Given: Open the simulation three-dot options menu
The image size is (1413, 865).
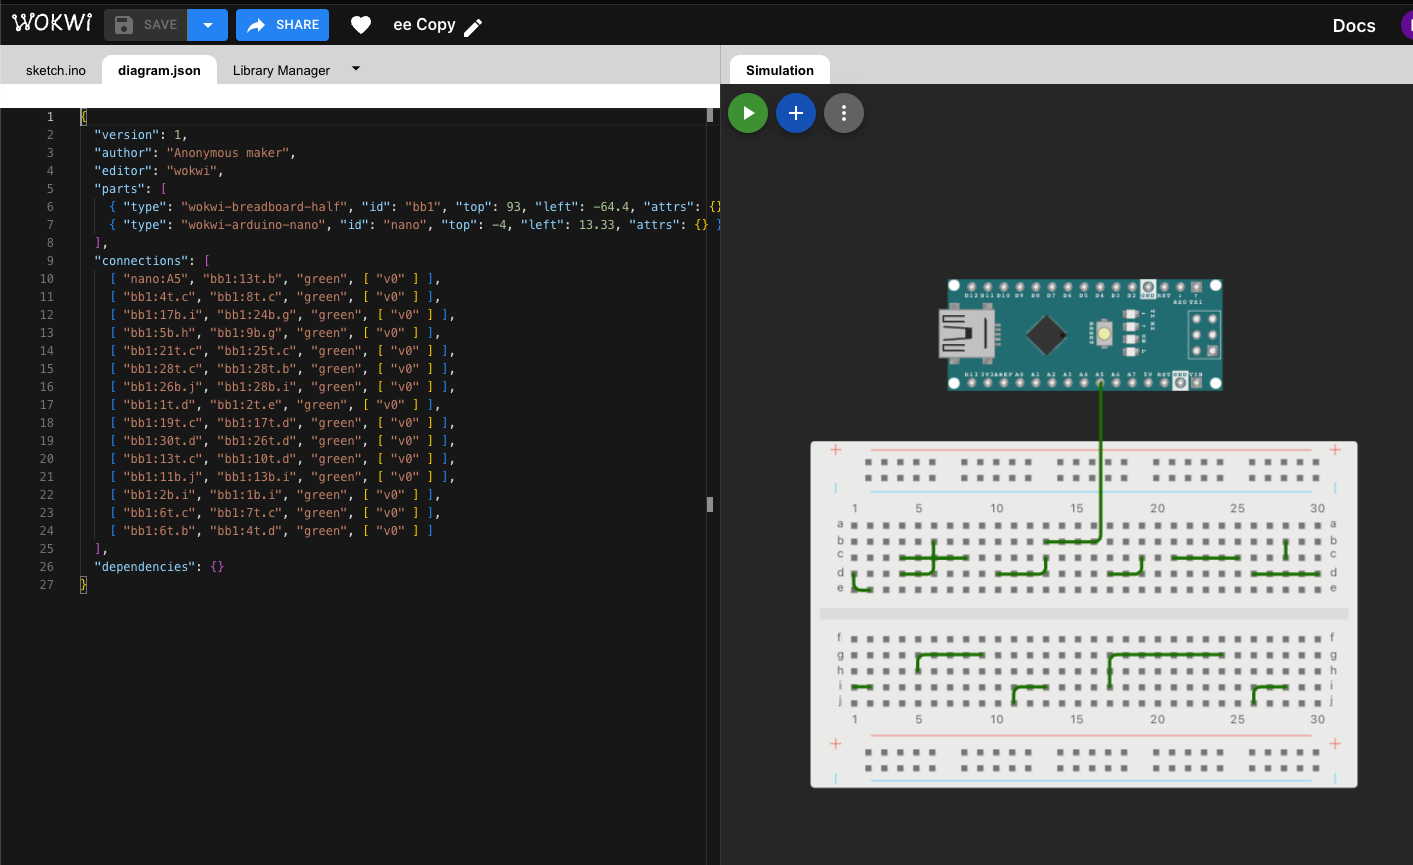Looking at the screenshot, I should coord(844,113).
